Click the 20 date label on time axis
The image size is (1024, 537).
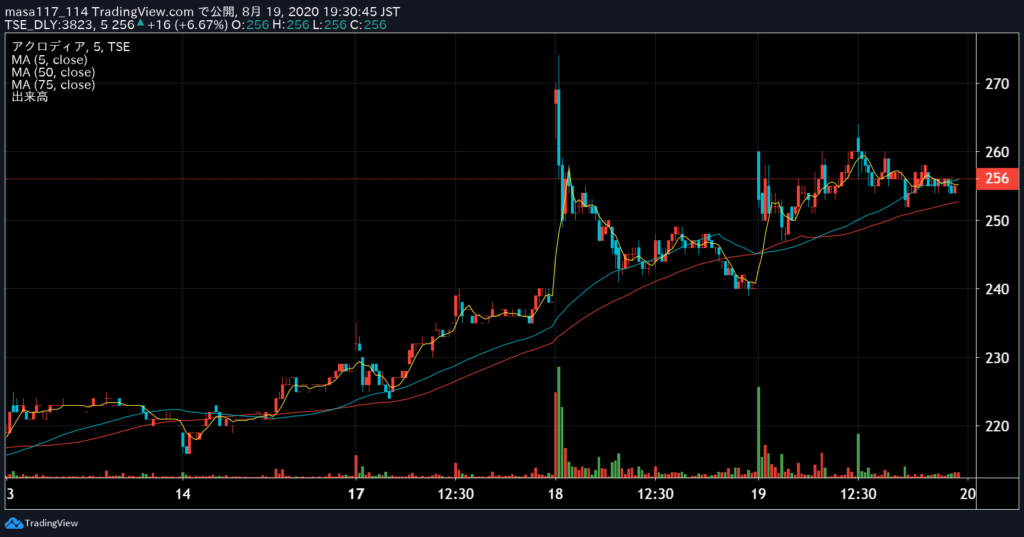pos(967,494)
